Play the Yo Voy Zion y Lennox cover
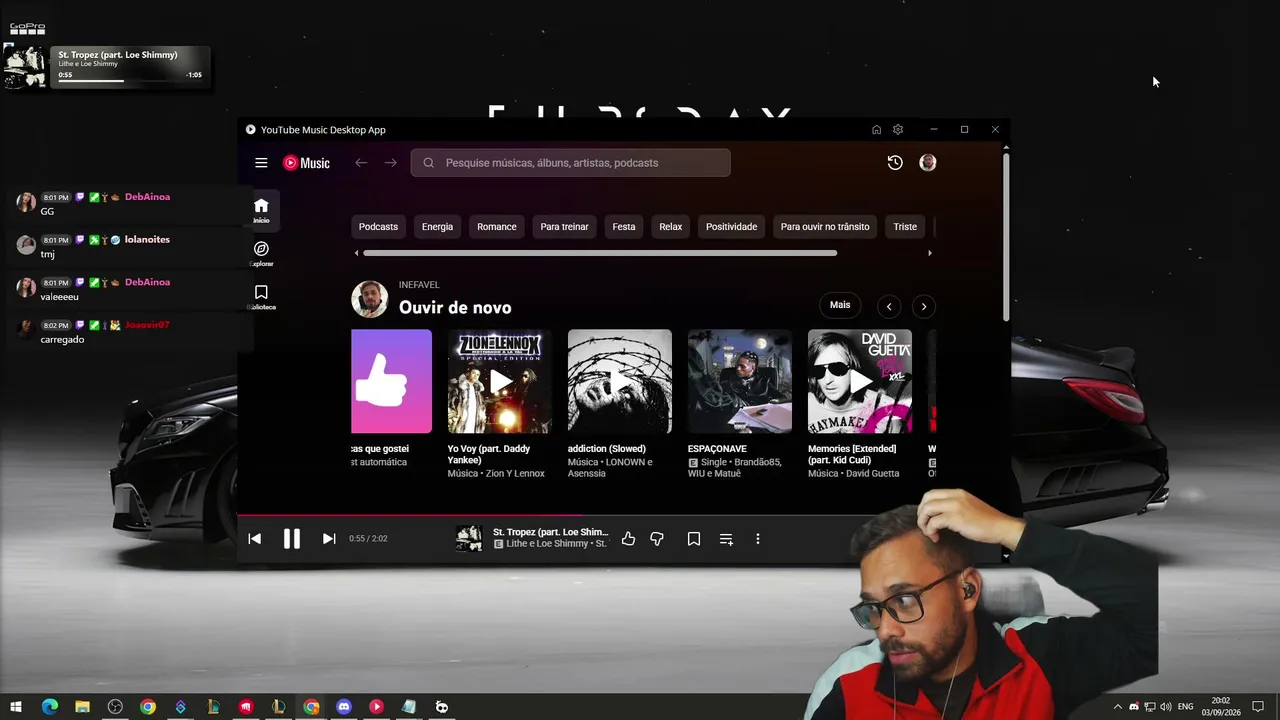 (500, 381)
